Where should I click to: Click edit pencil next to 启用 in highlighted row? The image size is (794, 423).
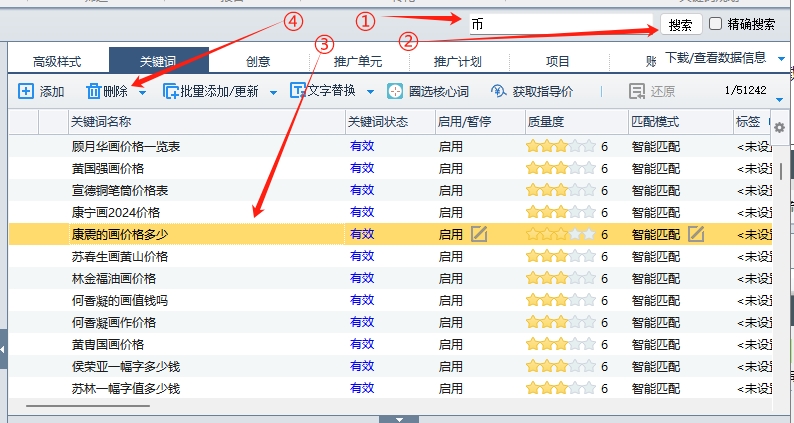coord(479,234)
